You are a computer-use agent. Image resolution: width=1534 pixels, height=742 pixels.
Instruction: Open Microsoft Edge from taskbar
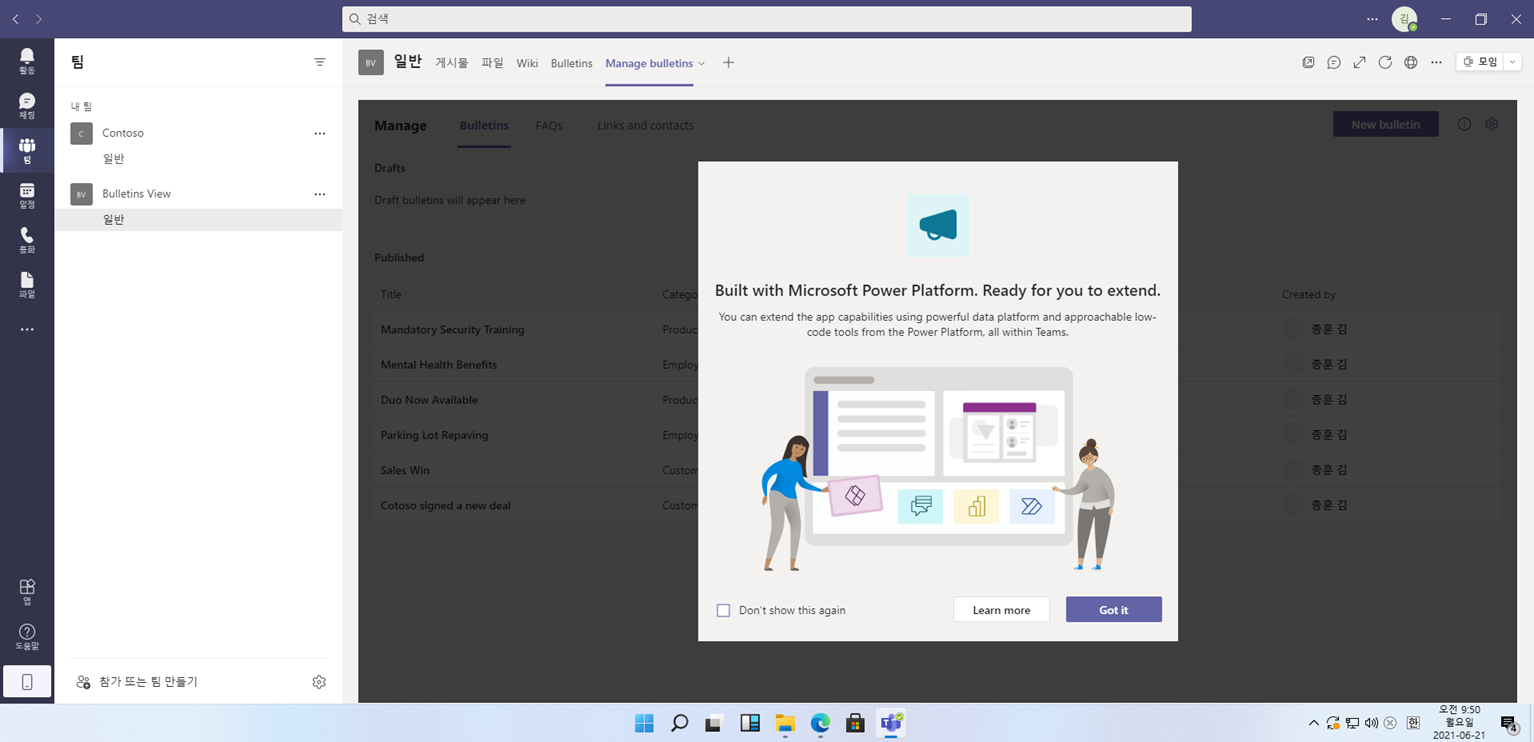point(820,723)
